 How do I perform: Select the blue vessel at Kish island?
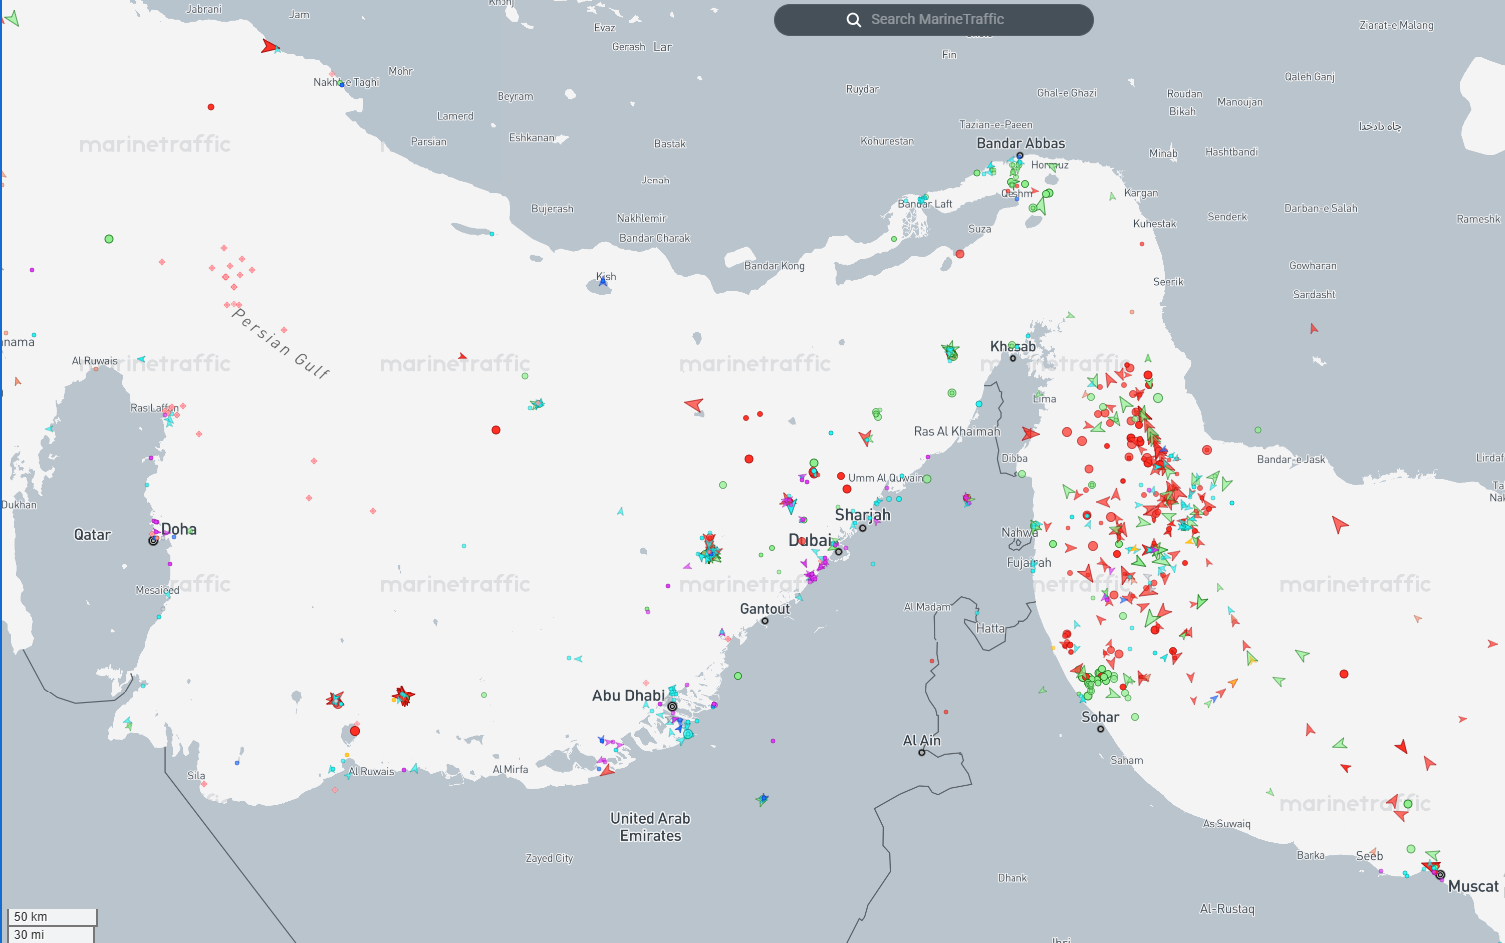tap(603, 283)
